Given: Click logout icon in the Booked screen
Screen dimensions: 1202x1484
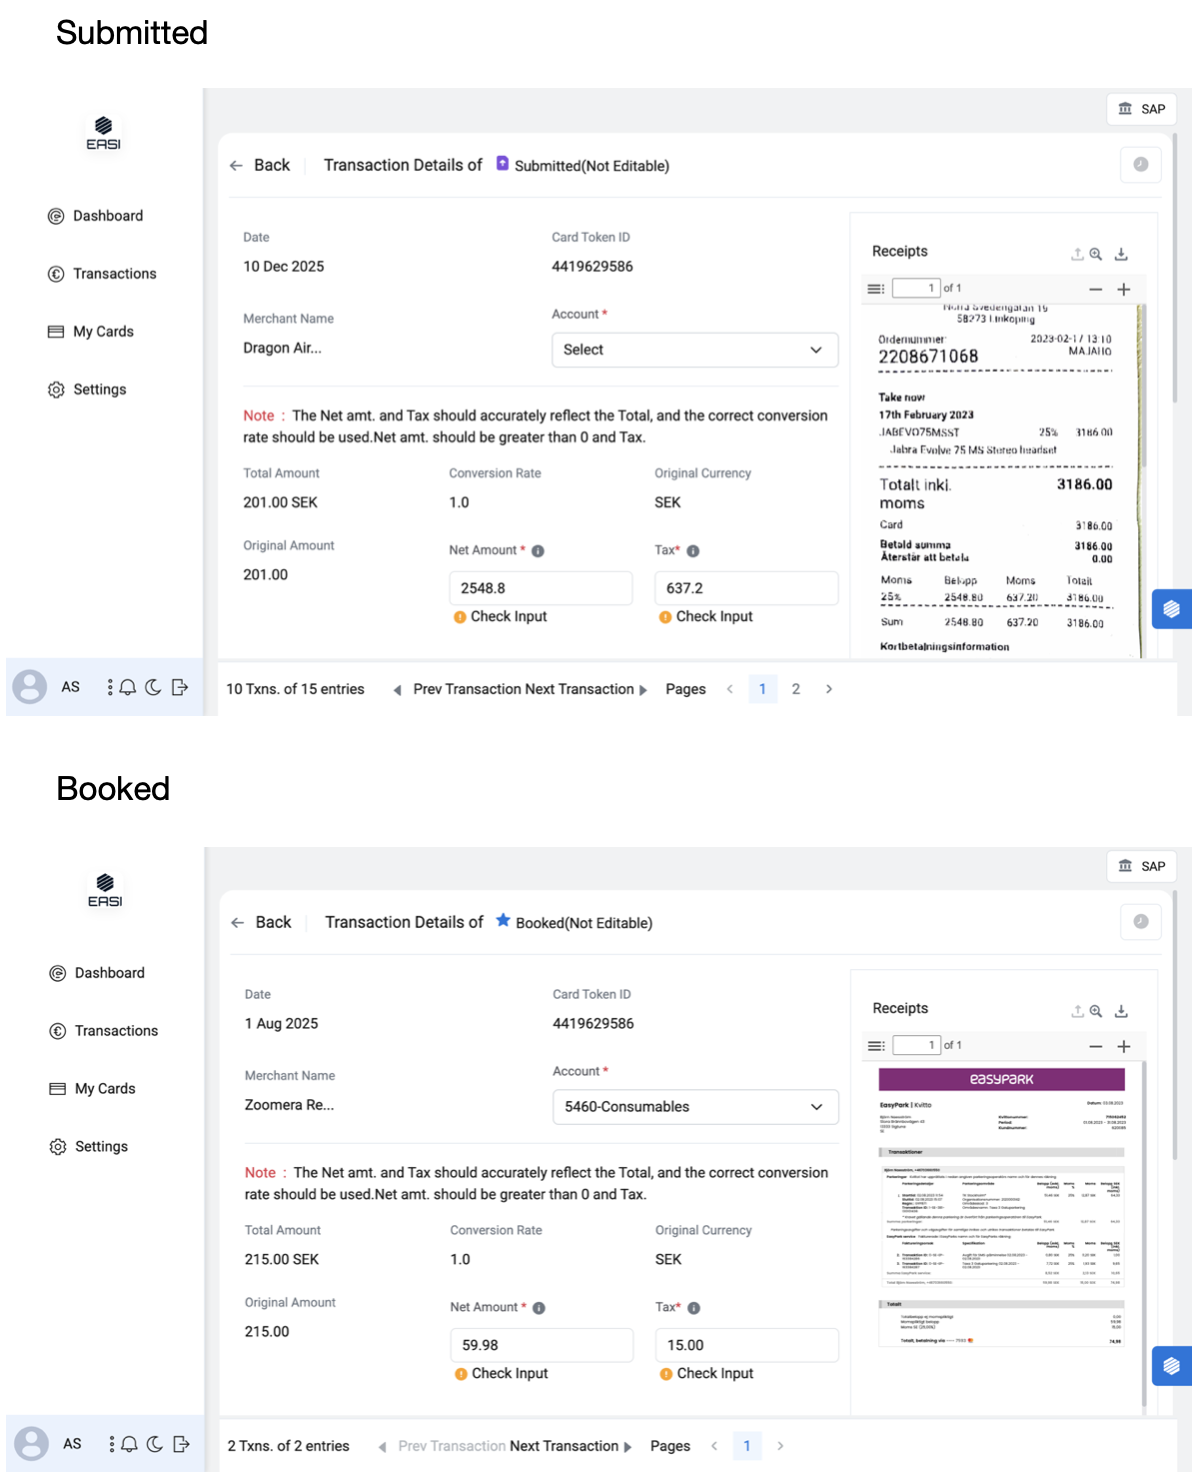Looking at the screenshot, I should (181, 1444).
